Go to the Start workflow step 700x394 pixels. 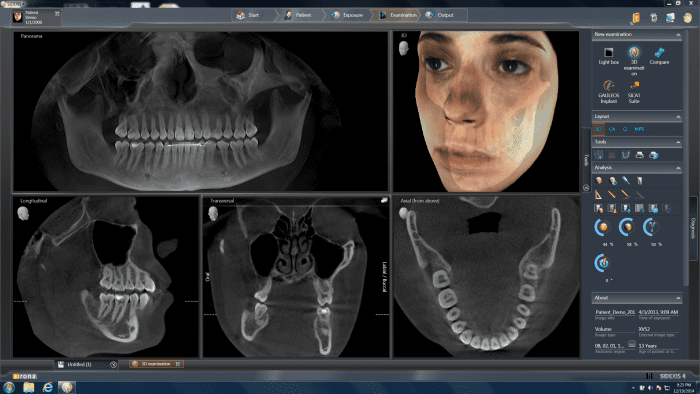pos(253,15)
